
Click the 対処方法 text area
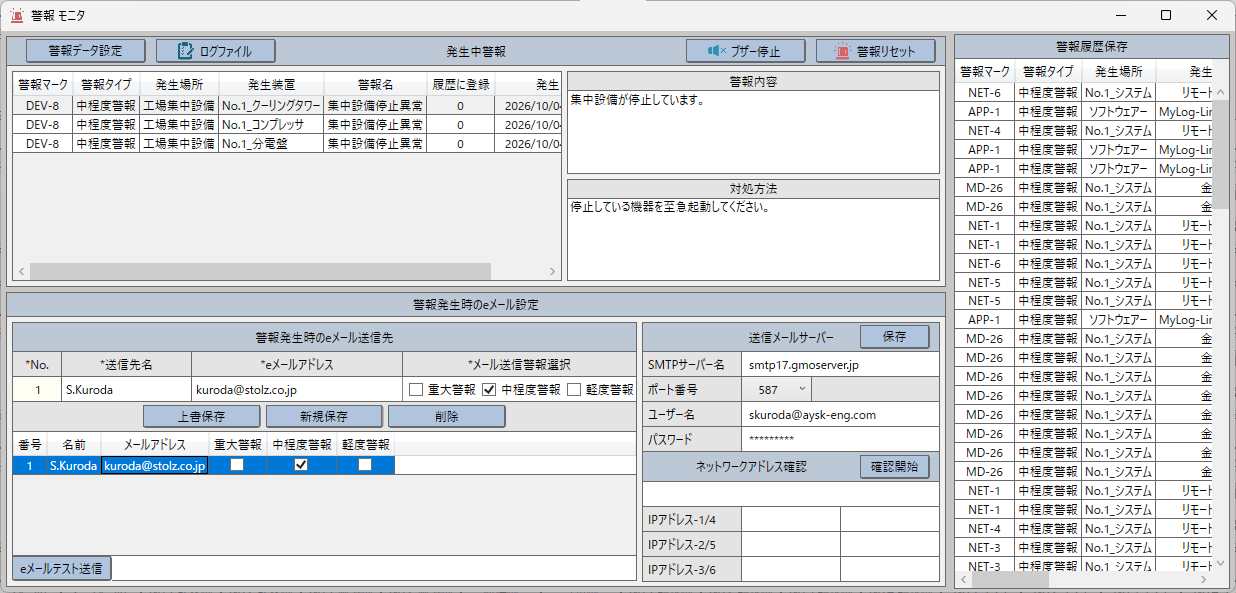point(753,239)
